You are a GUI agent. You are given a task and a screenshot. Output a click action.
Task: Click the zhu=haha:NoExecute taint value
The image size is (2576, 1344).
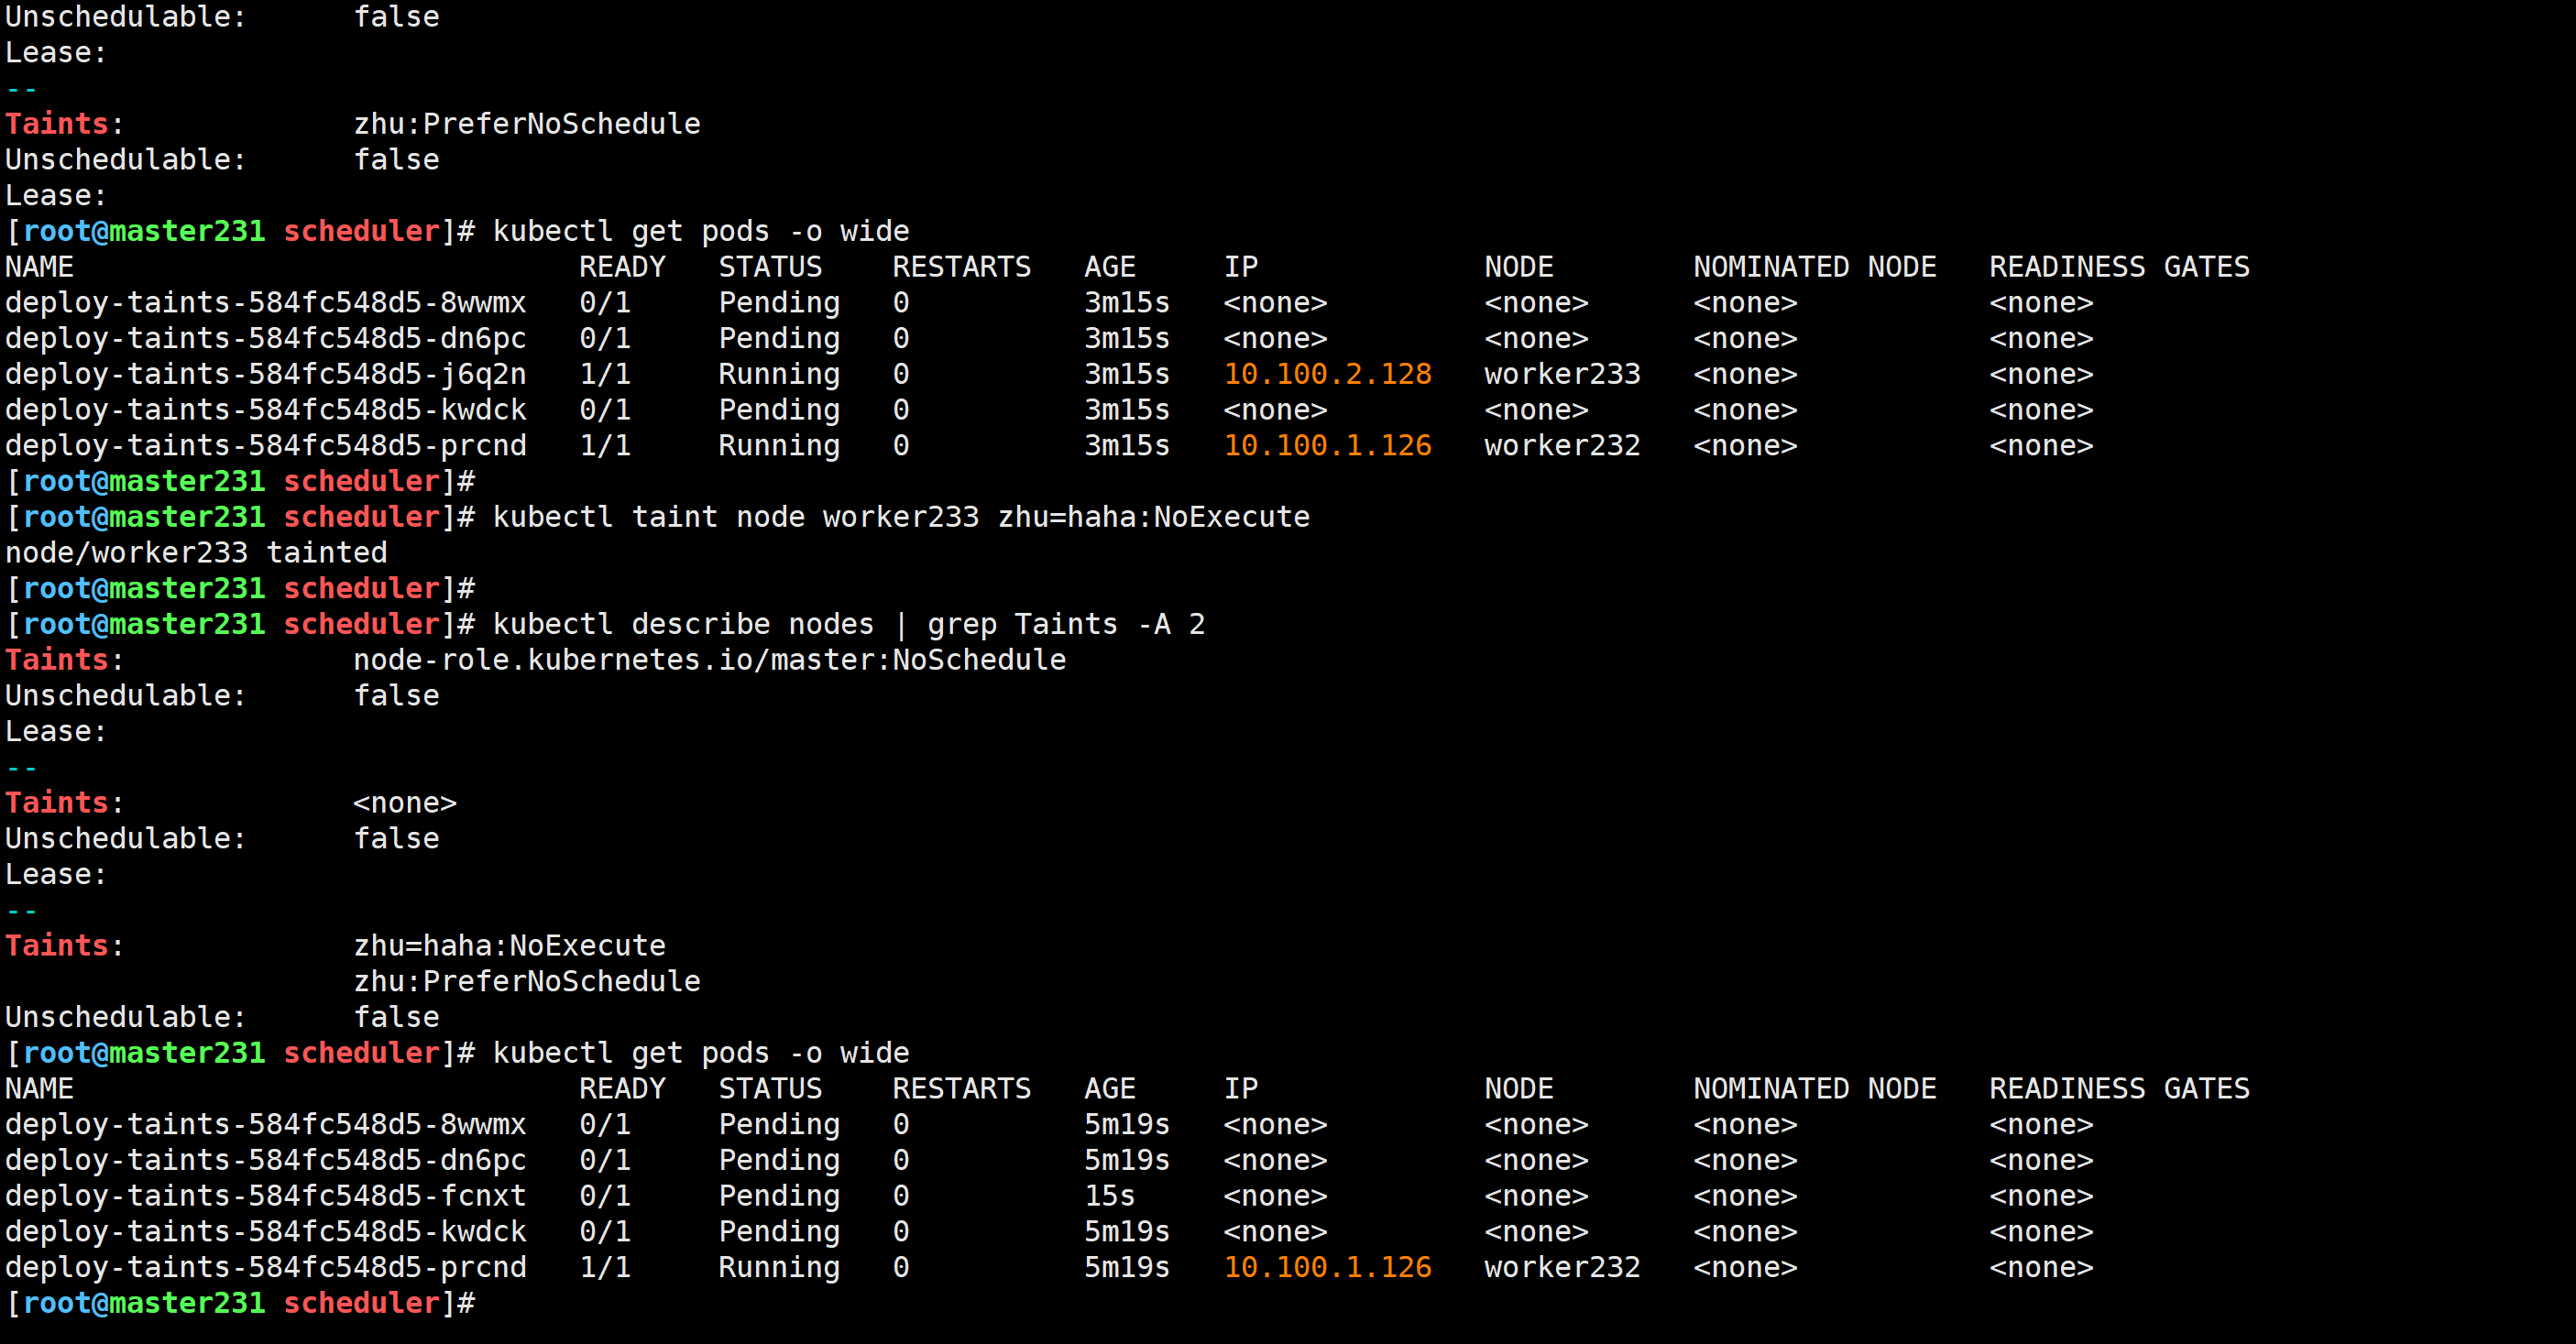(509, 945)
